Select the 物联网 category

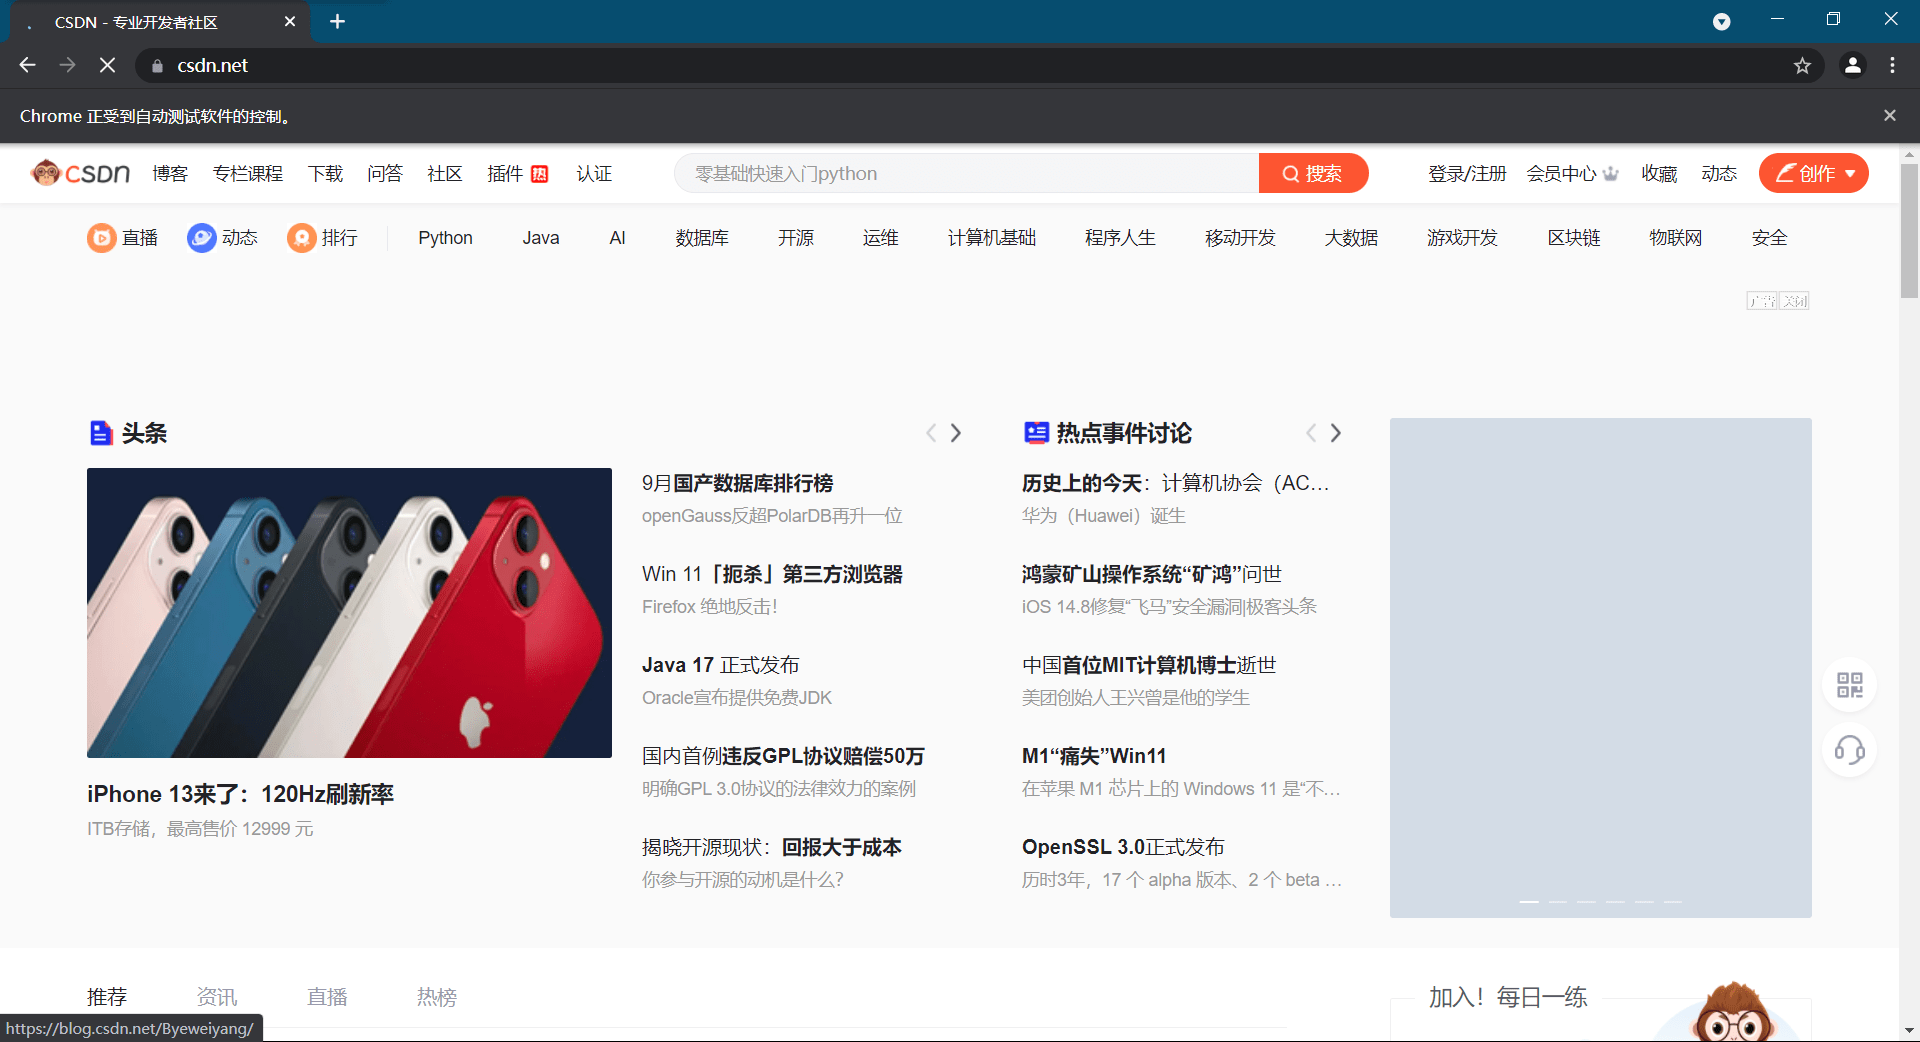click(x=1676, y=238)
